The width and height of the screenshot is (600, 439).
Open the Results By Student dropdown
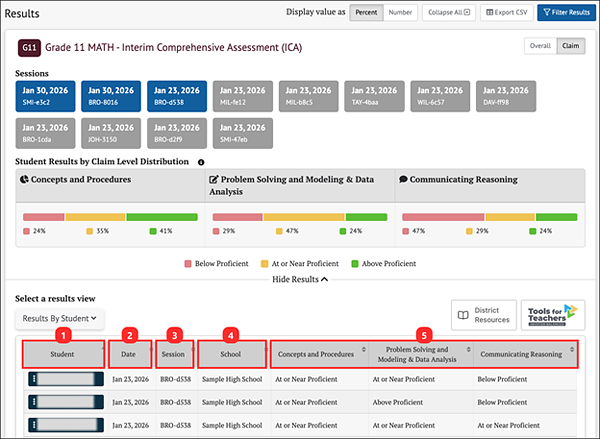(x=59, y=318)
